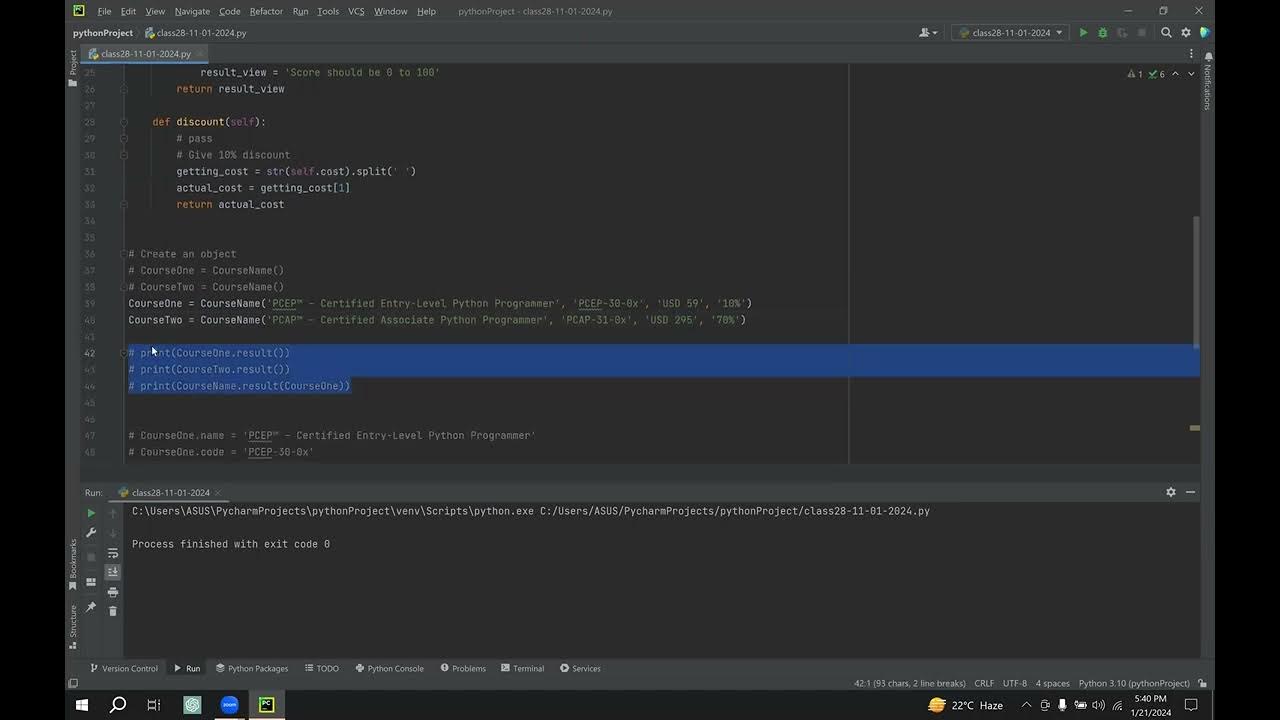
Task: Open Windows taskbar search
Action: [x=118, y=705]
